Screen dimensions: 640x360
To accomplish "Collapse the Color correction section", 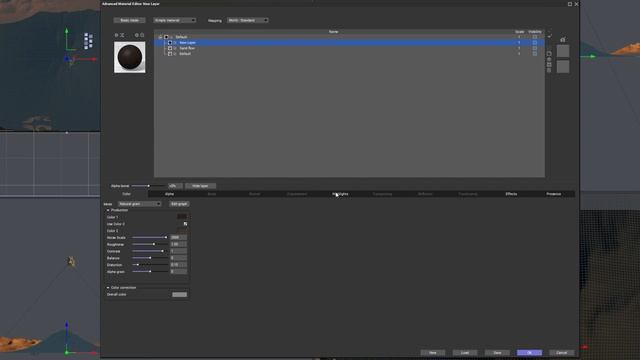I will [108, 288].
